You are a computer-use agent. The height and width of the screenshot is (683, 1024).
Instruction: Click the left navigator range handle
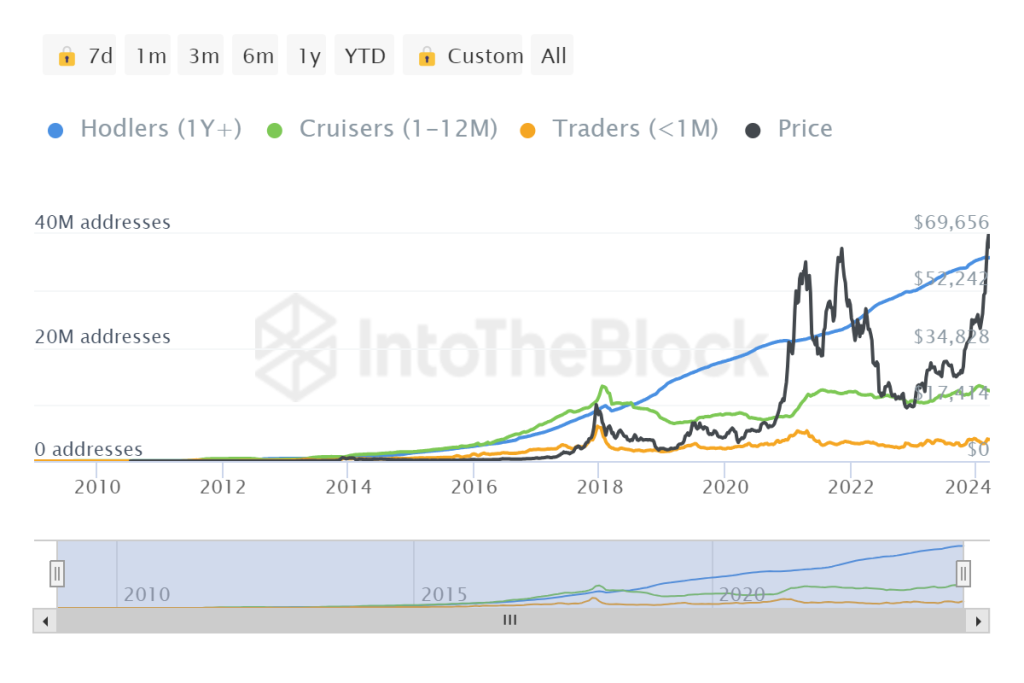pyautogui.click(x=57, y=573)
